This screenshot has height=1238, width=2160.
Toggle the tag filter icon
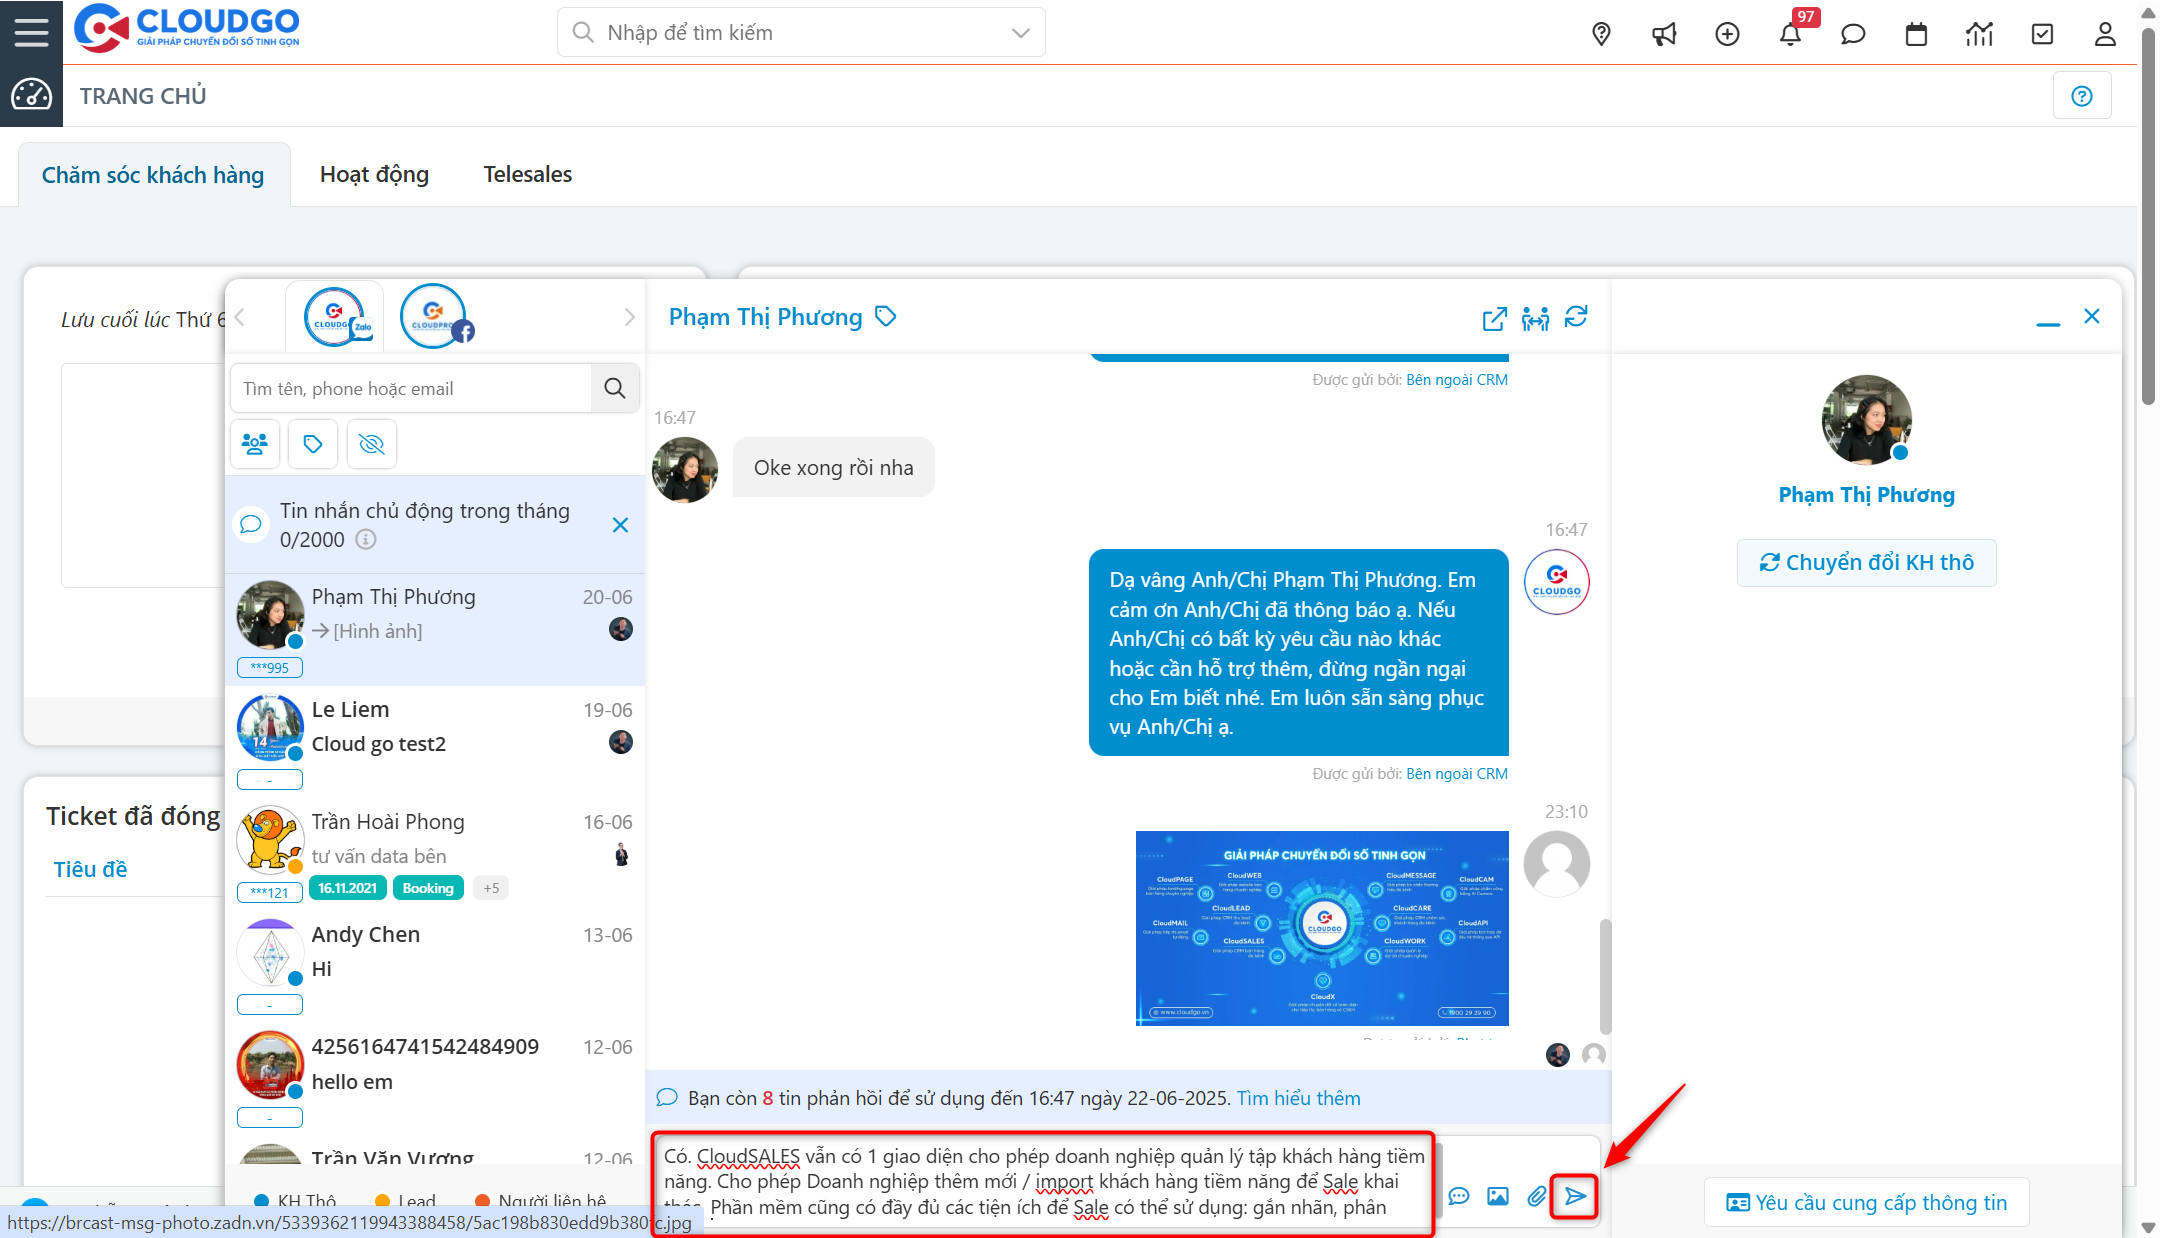click(312, 443)
